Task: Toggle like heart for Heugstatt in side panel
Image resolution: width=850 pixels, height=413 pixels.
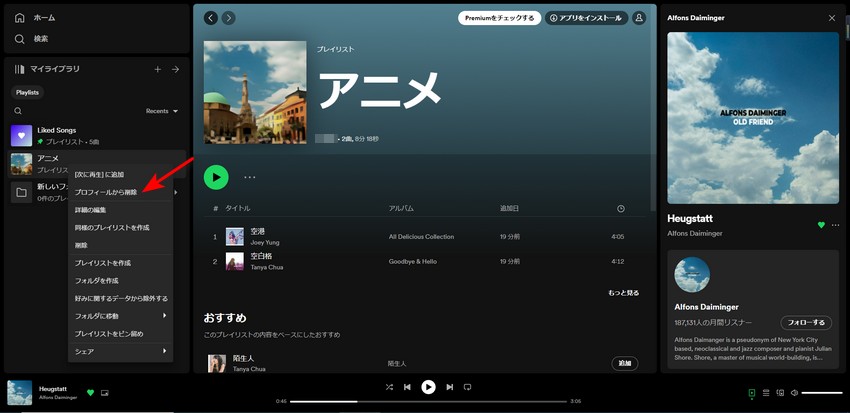Action: 821,225
